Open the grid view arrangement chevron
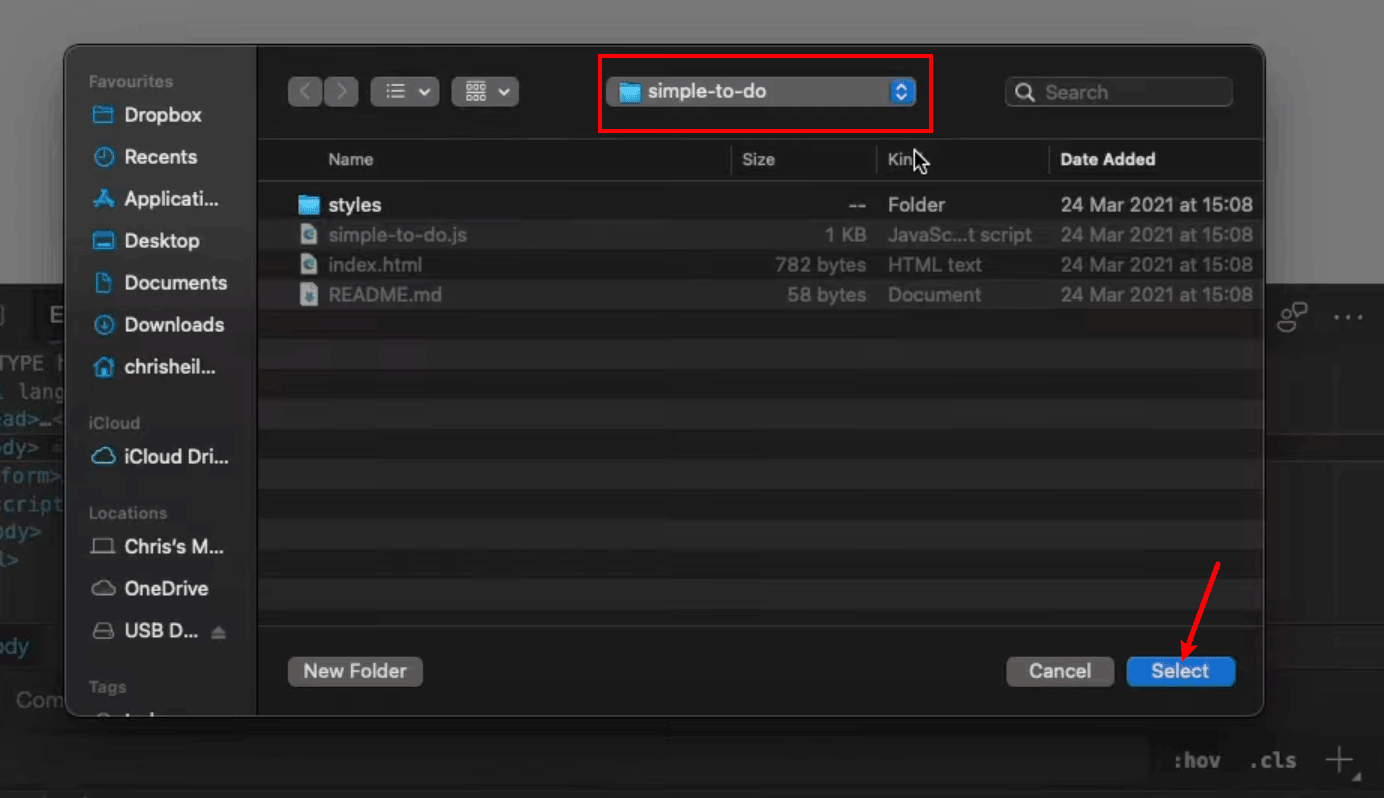The image size is (1384, 798). point(505,91)
